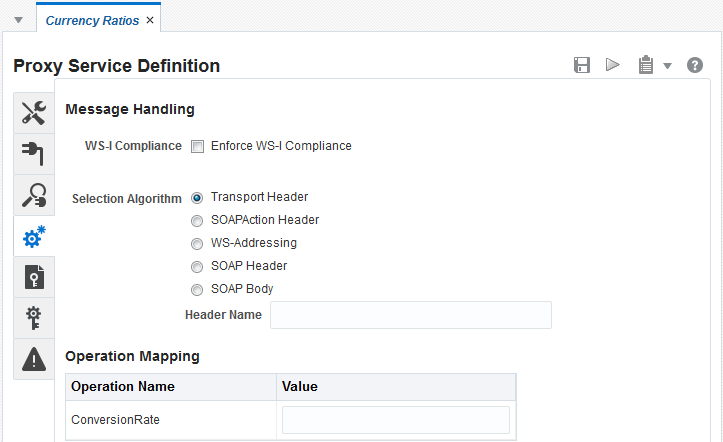
Task: Expand the dropdown arrow beside clipboard icon
Action: [667, 66]
